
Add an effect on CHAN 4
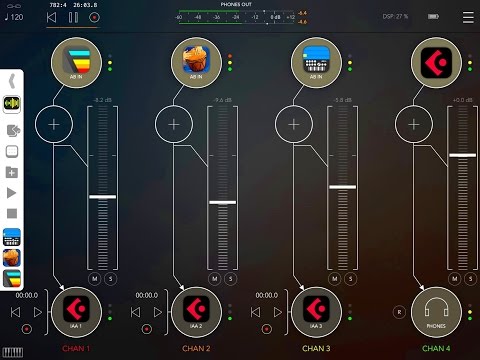tap(414, 124)
